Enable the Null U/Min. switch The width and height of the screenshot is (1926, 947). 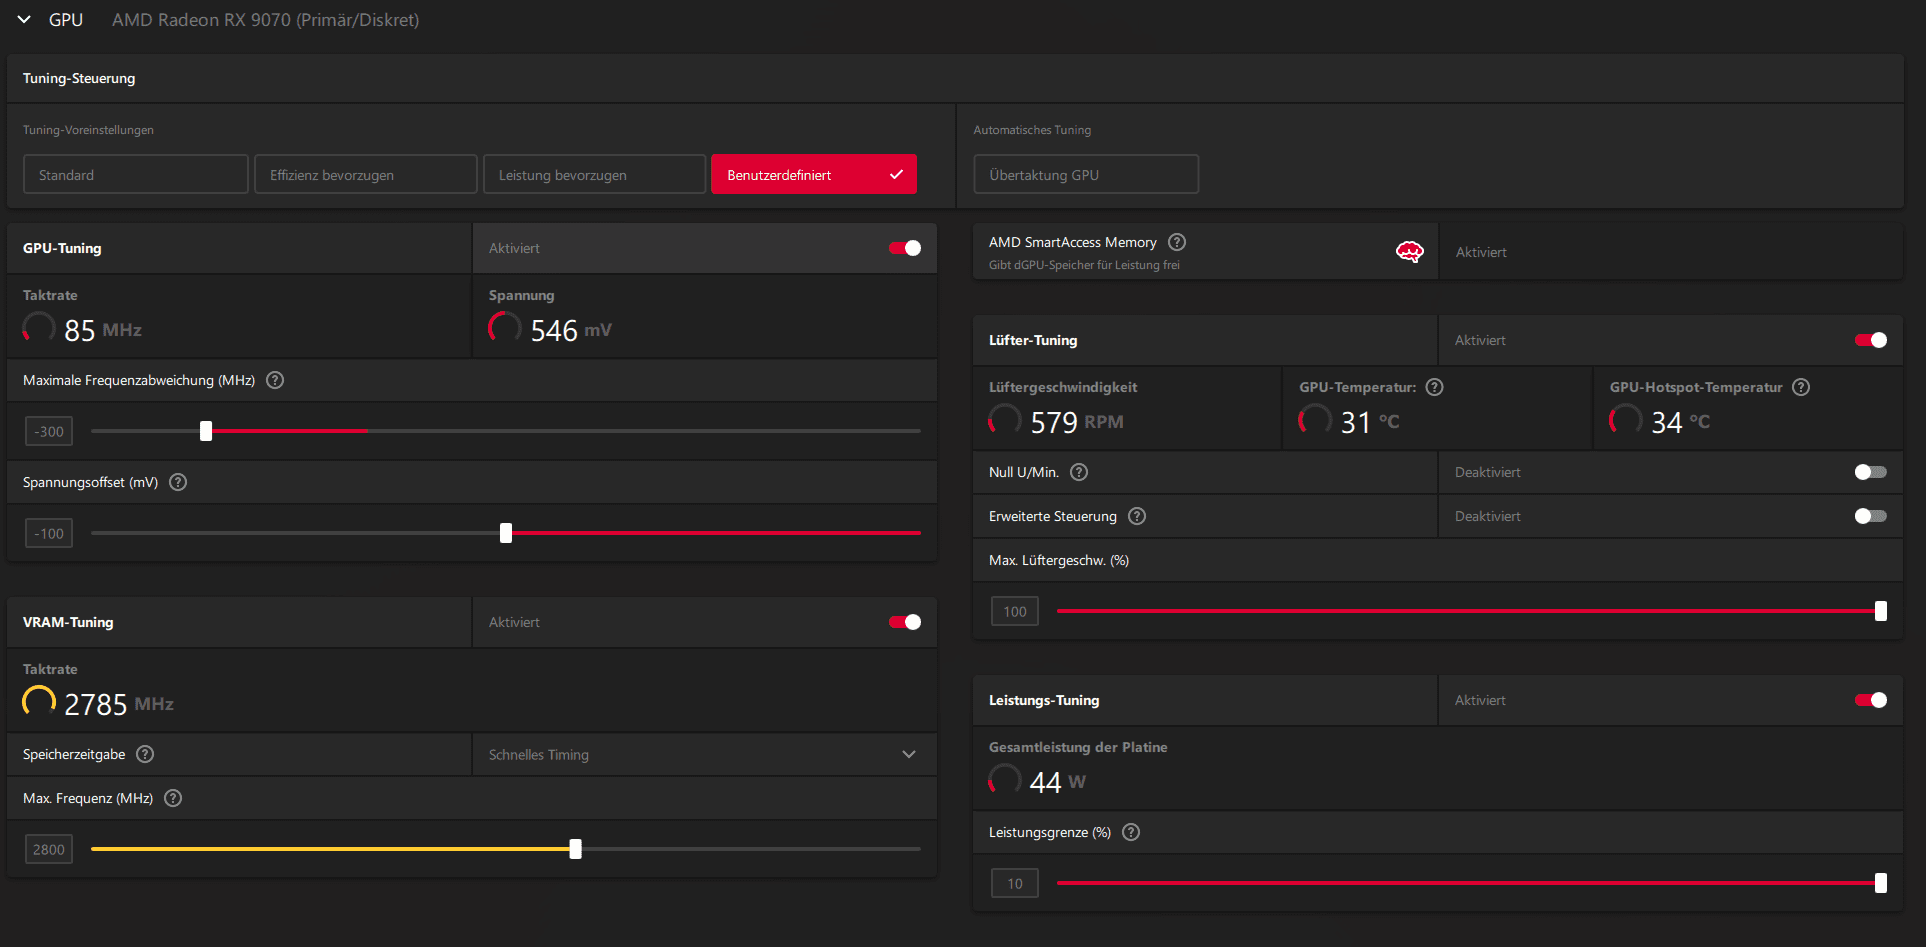click(x=1871, y=472)
